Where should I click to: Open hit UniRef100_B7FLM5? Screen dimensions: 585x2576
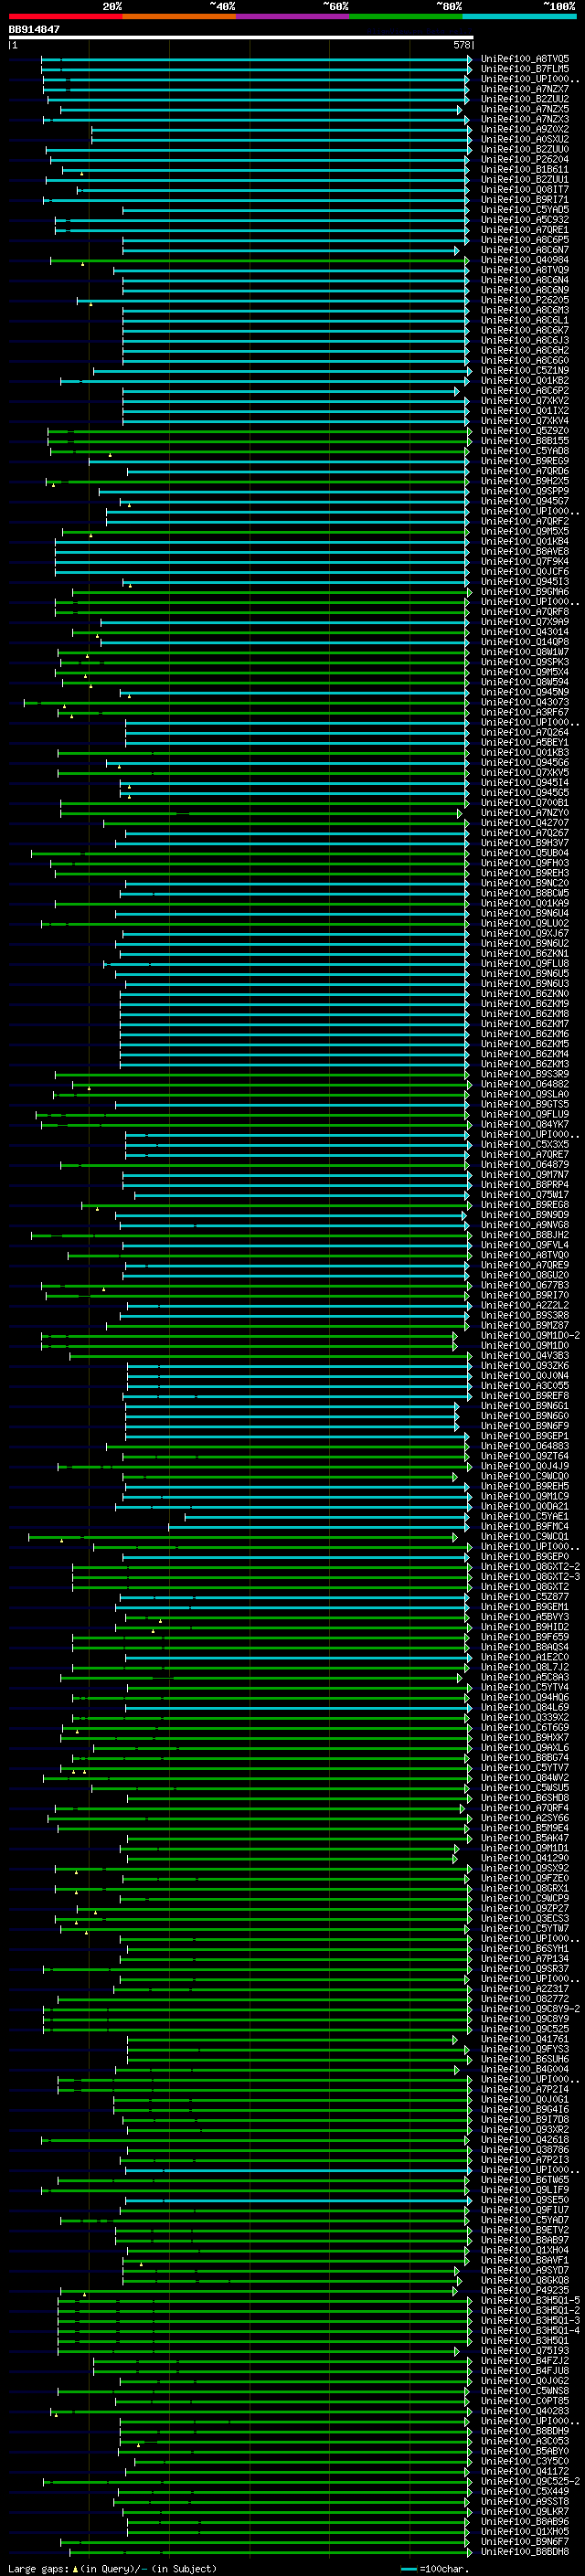tap(525, 69)
